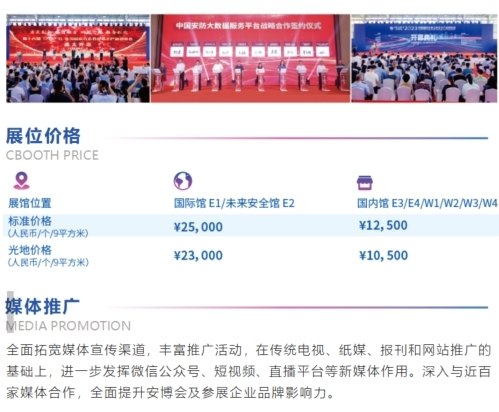Screen dimensions: 499x412
Task: Open the left ceremony crowd photo
Action: tap(78, 58)
